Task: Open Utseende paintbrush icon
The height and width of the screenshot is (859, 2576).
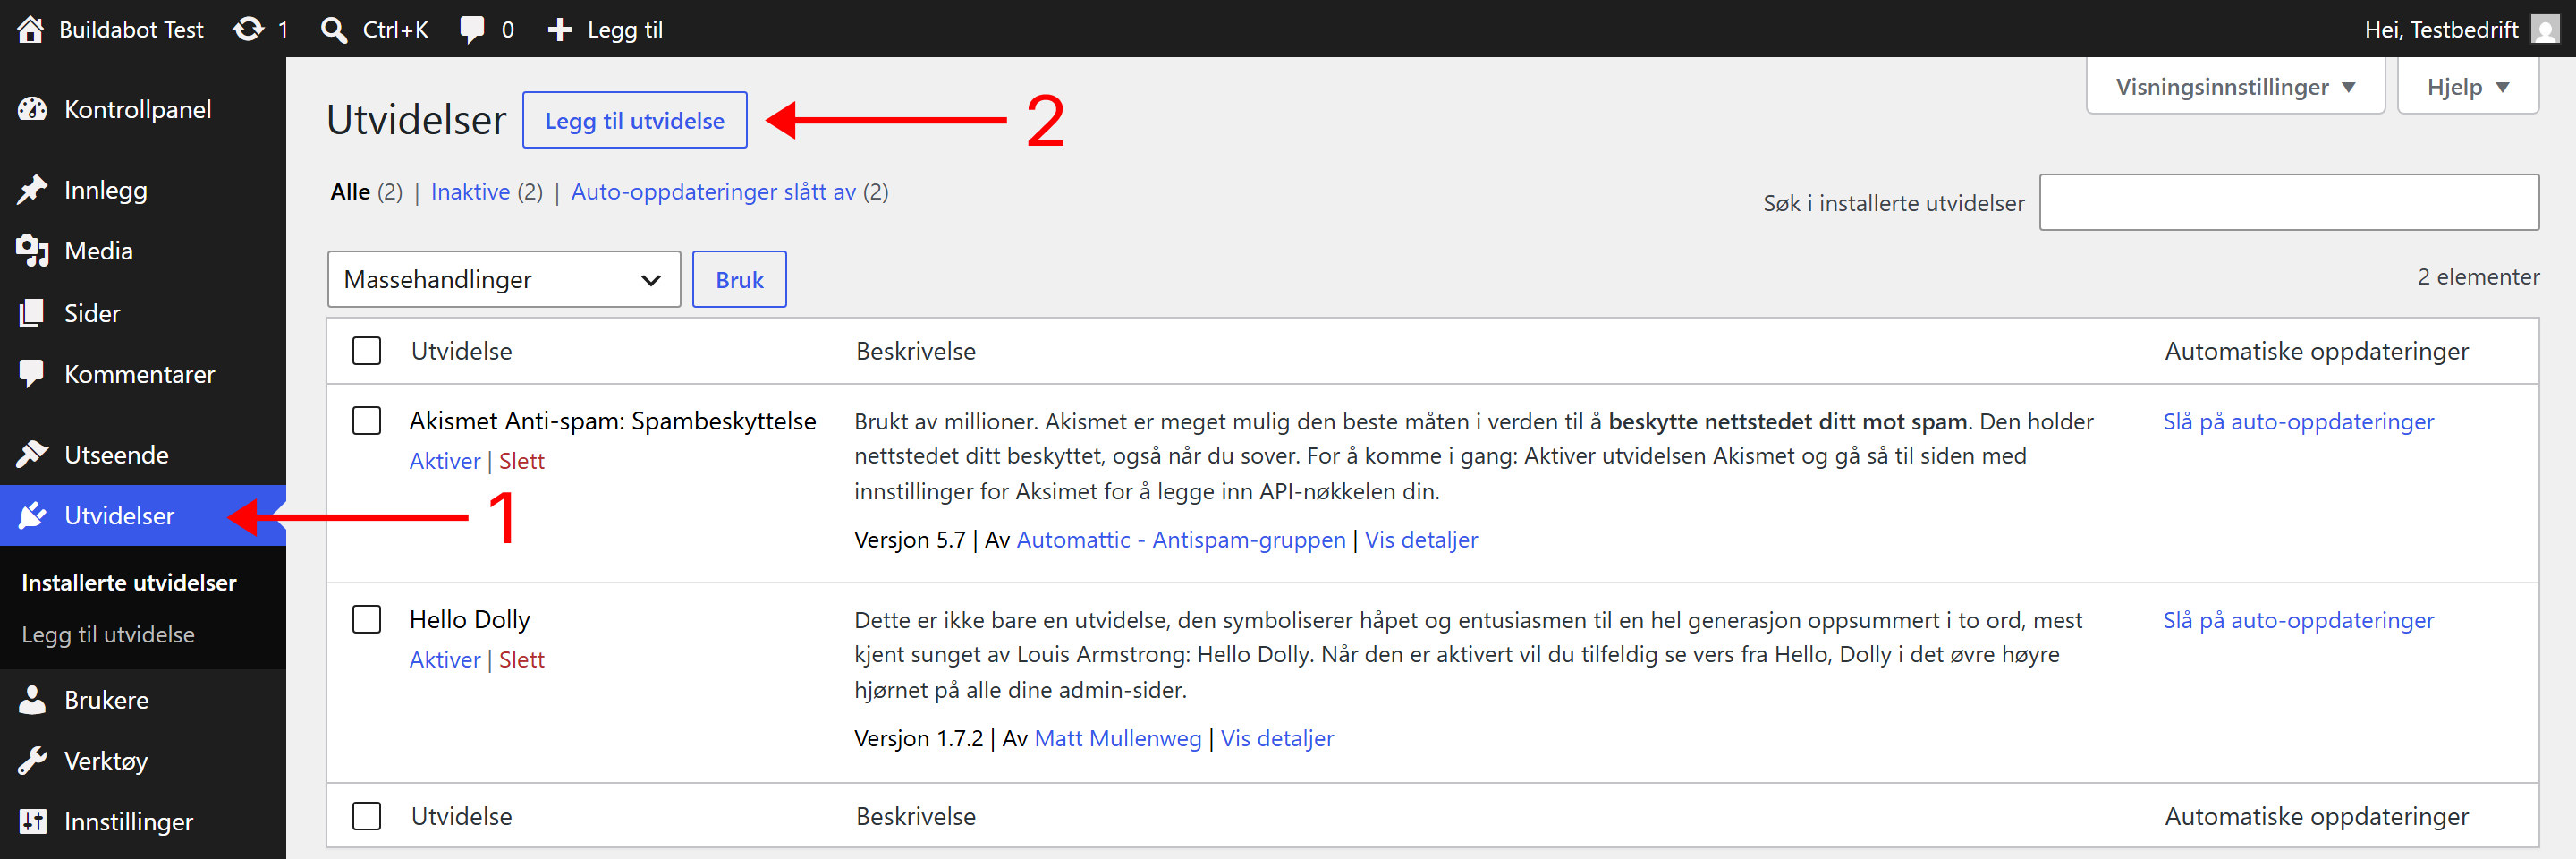Action: point(32,455)
